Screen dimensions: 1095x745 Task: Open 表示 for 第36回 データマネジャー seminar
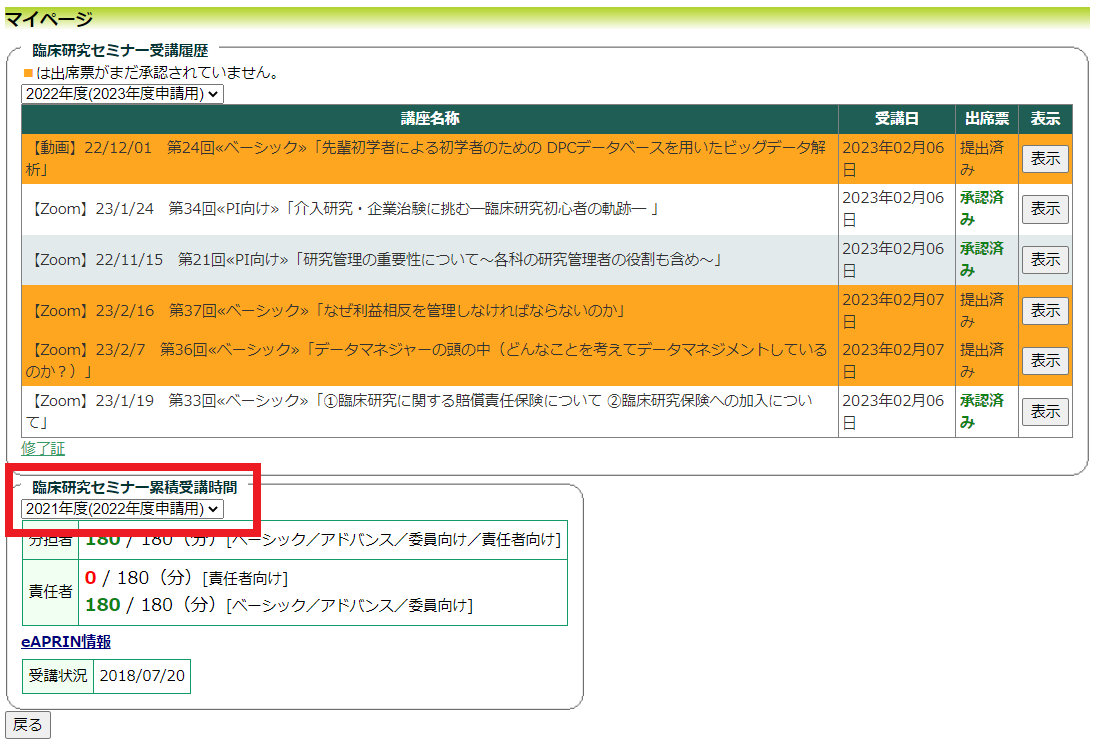click(x=1045, y=361)
